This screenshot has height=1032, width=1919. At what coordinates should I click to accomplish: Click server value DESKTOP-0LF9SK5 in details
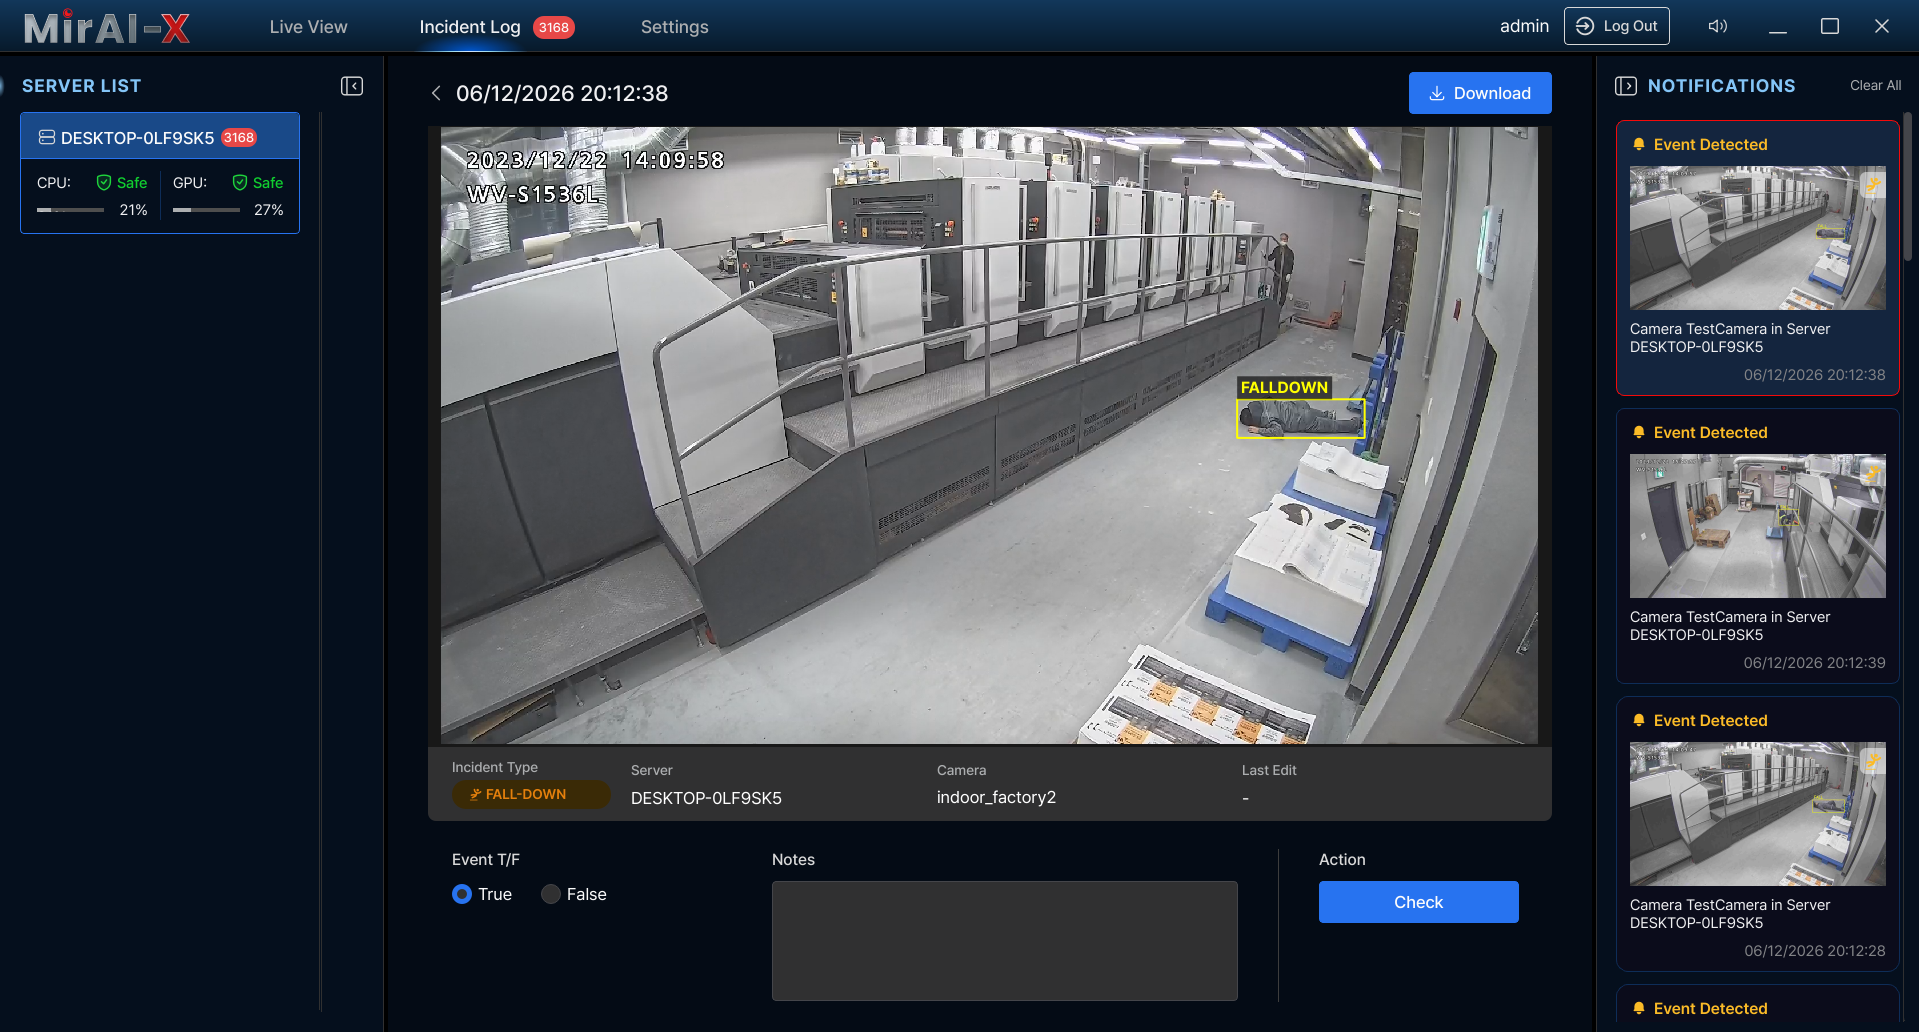(706, 798)
